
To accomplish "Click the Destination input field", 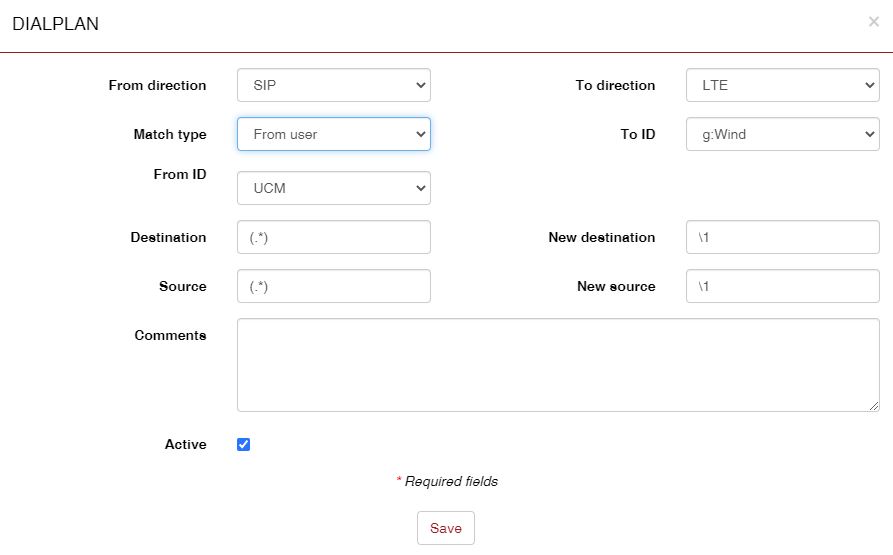I will [x=333, y=237].
